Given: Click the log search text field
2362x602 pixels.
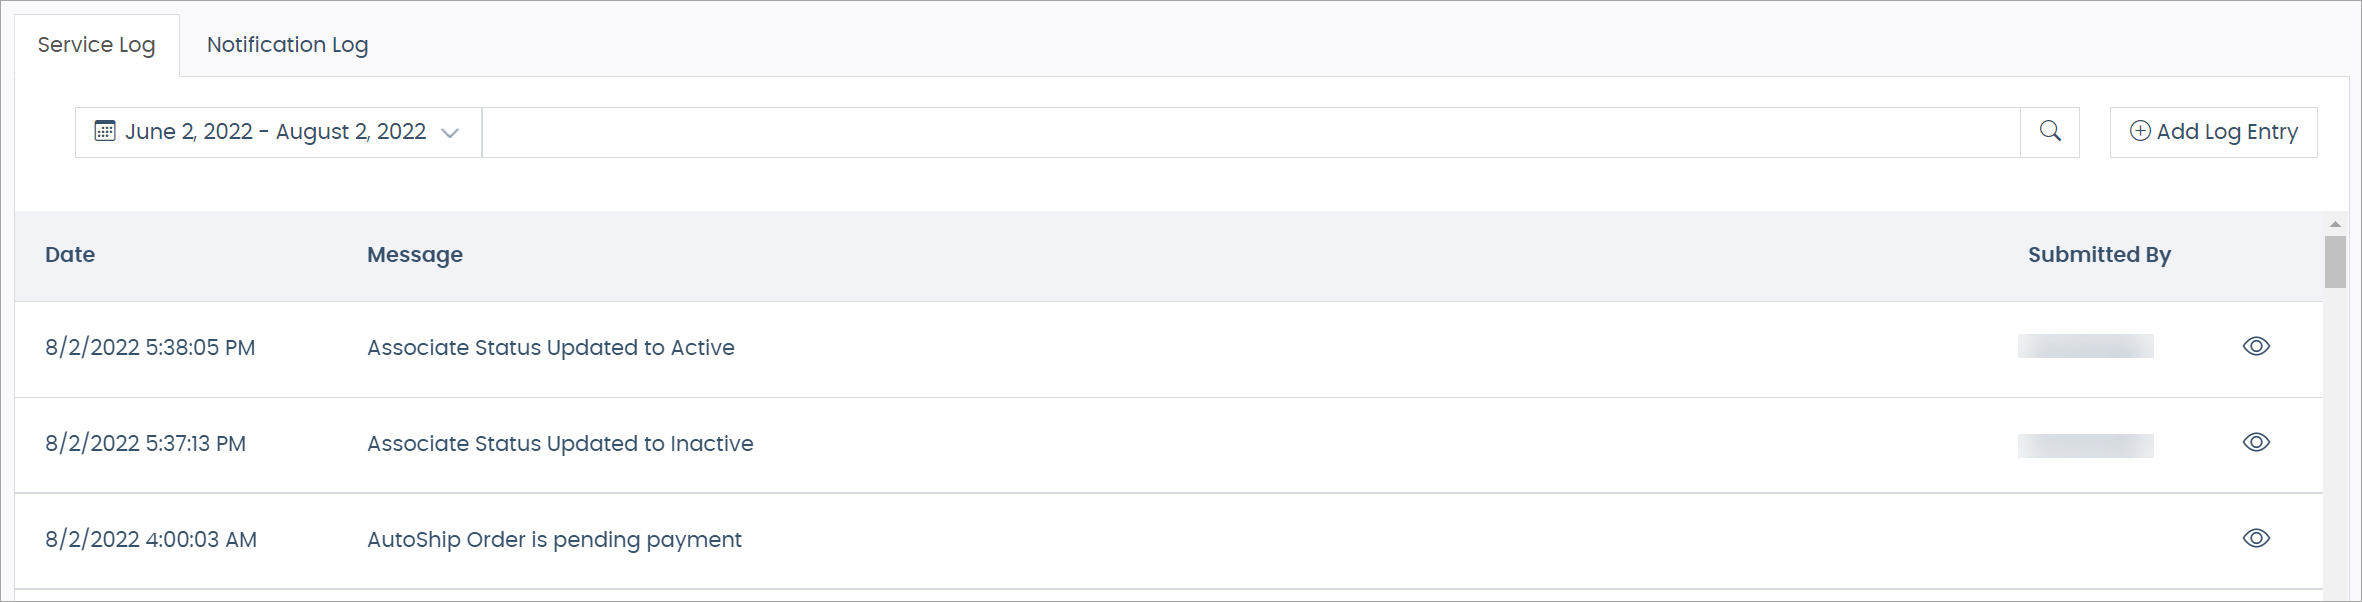Looking at the screenshot, I should (1250, 132).
